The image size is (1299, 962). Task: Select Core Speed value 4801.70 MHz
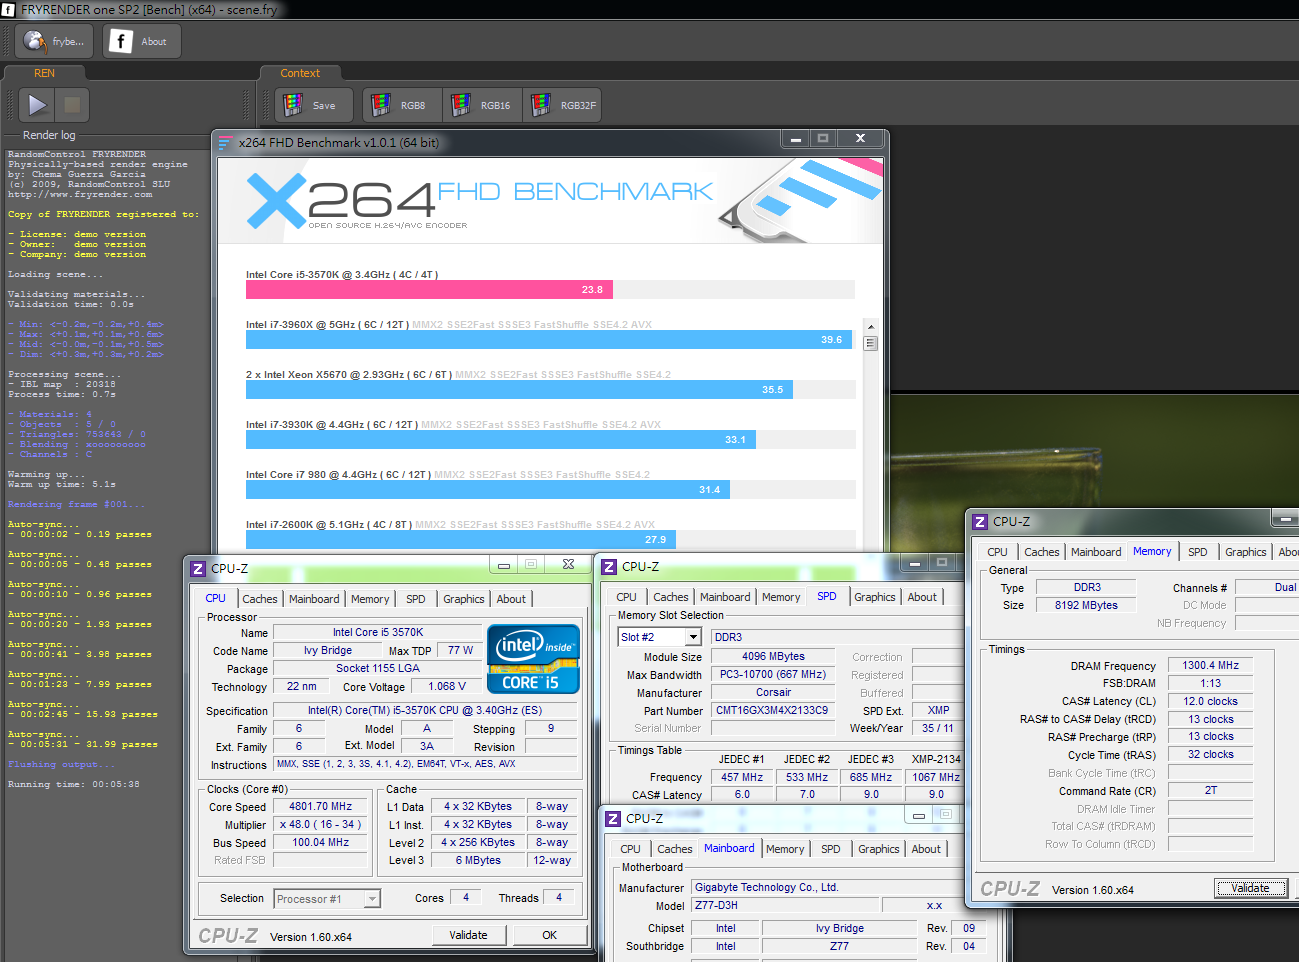pyautogui.click(x=321, y=806)
